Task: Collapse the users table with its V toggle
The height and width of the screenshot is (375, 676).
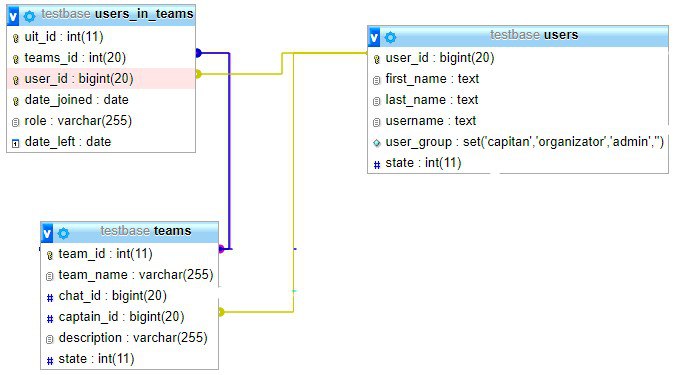Action: (x=374, y=37)
